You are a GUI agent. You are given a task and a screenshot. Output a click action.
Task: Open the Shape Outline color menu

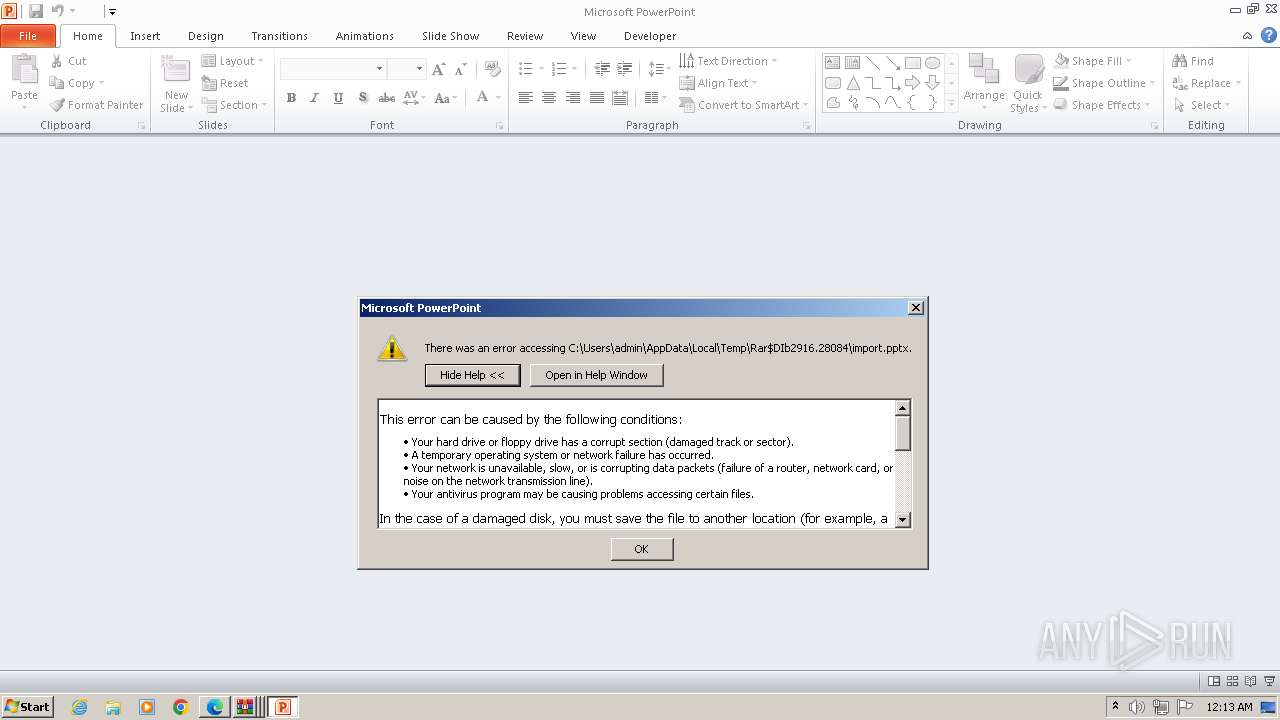tap(1104, 83)
